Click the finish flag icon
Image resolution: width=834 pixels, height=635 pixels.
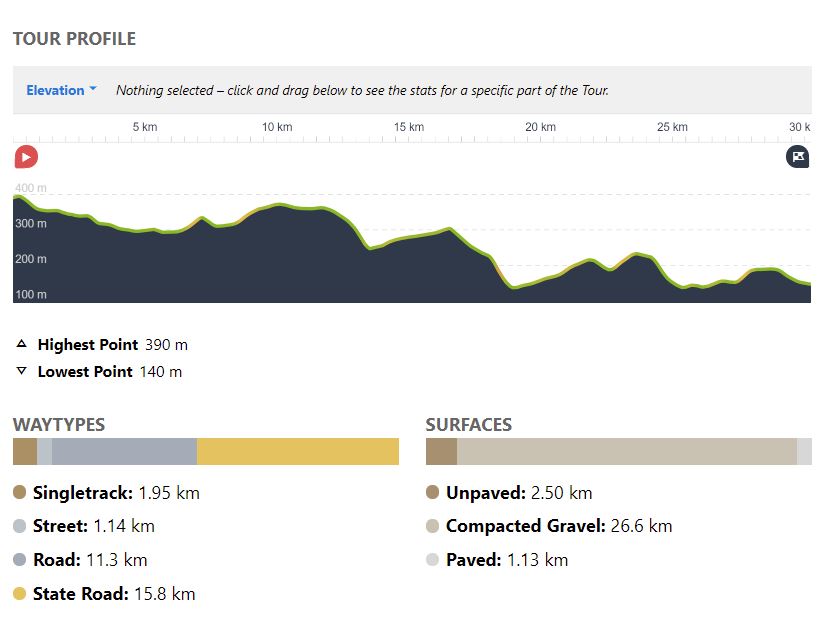(x=797, y=157)
